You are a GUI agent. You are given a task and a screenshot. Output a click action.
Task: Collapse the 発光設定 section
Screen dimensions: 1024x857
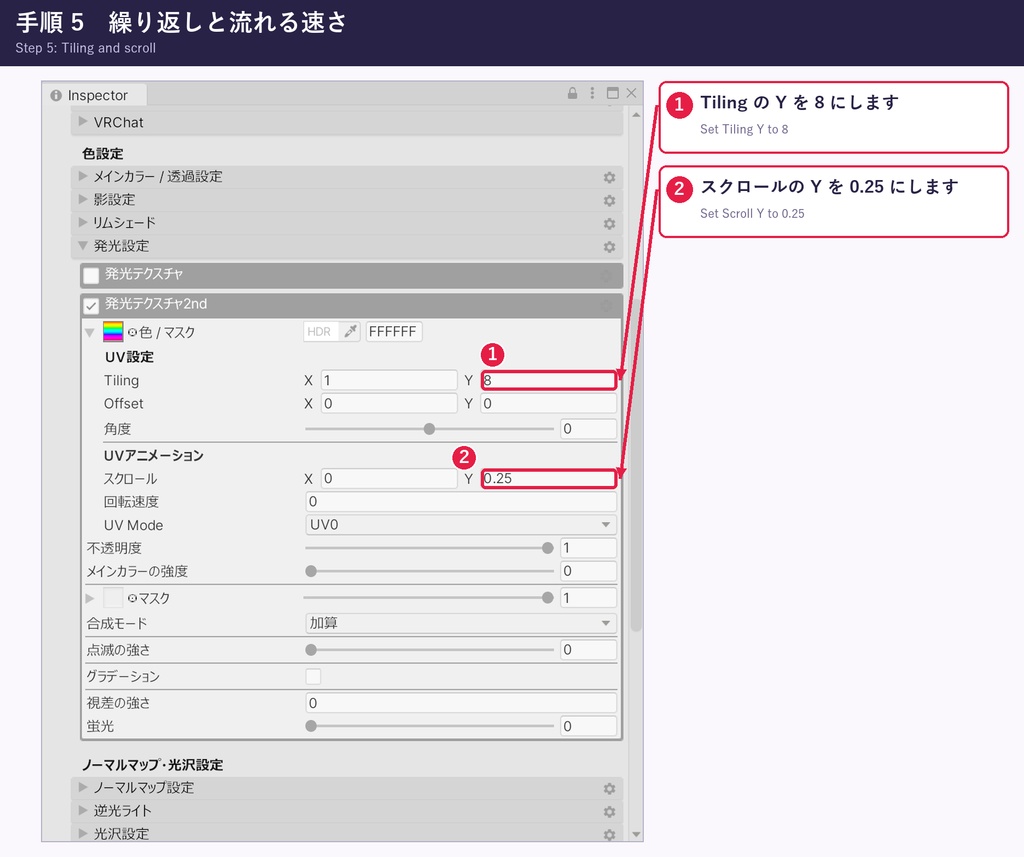coord(82,246)
